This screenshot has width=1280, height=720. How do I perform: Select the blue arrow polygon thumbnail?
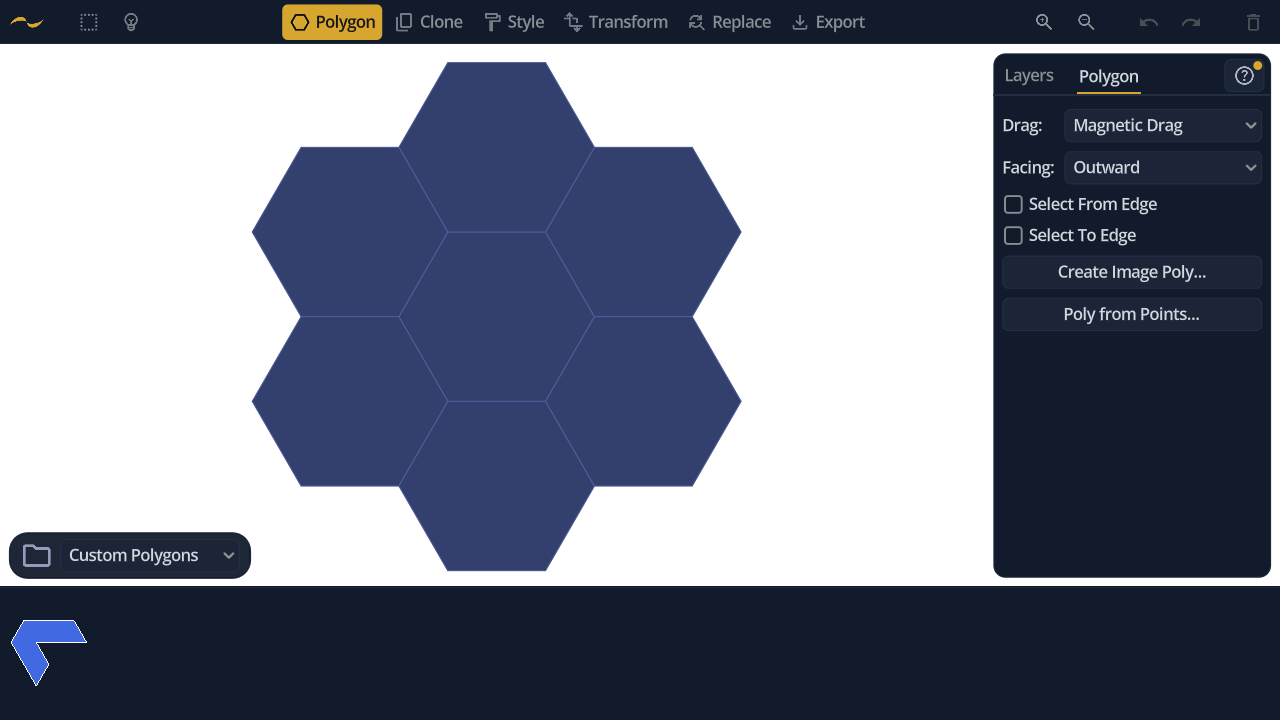(46, 650)
